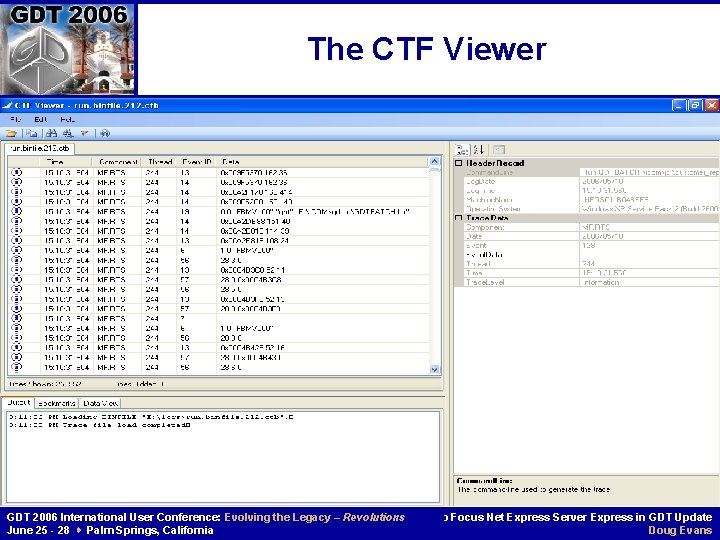Image resolution: width=720 pixels, height=540 pixels.
Task: Collapse the Header Record category
Action: point(458,163)
